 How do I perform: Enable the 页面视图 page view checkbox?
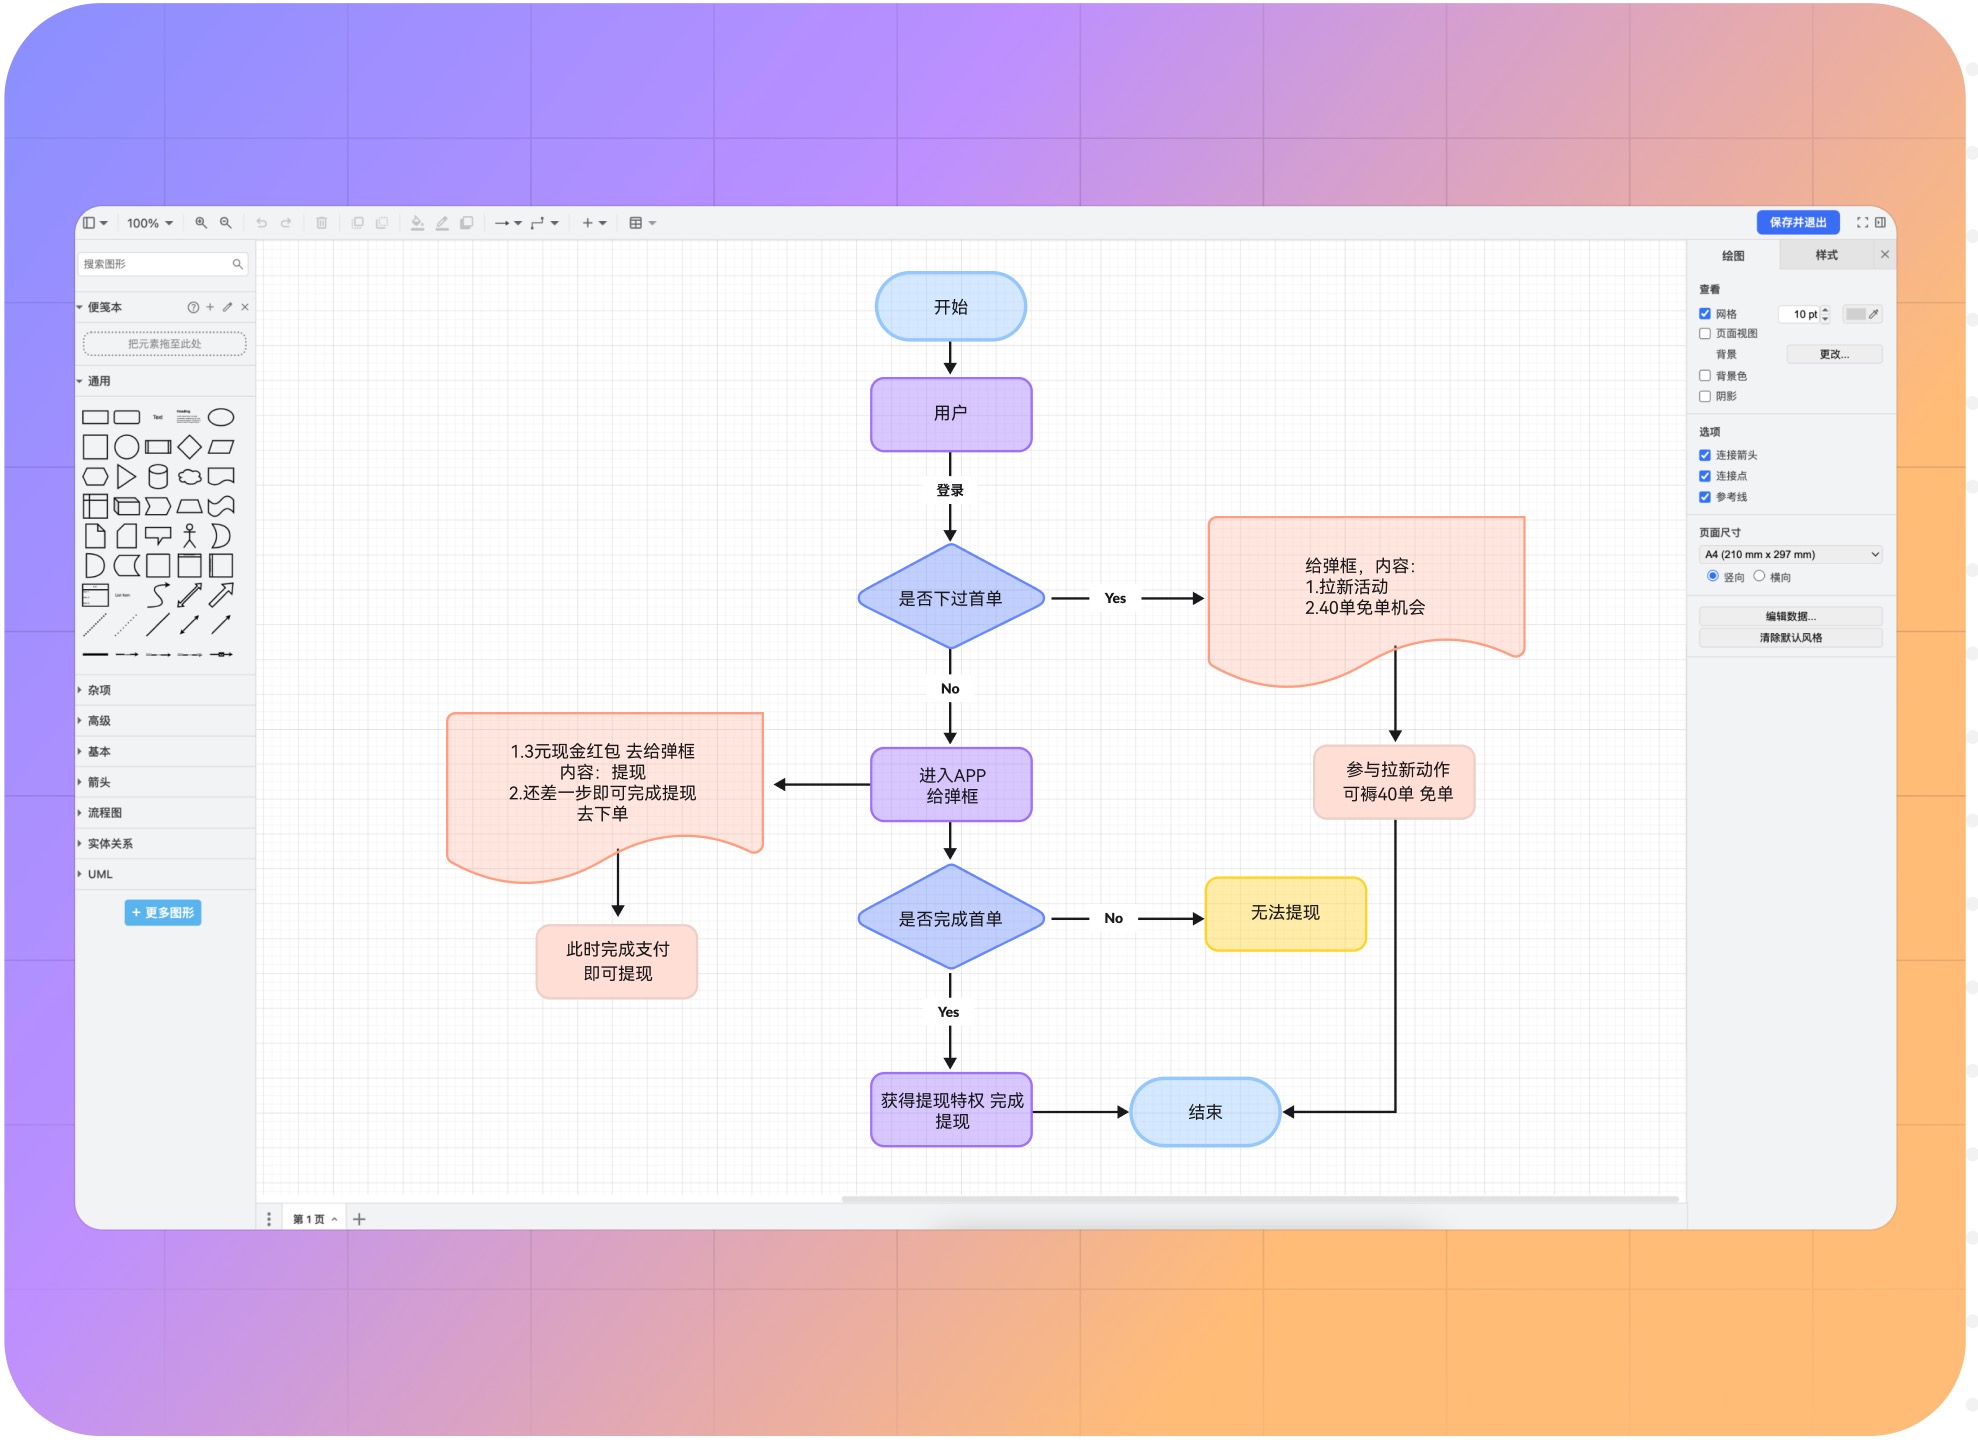point(1705,334)
